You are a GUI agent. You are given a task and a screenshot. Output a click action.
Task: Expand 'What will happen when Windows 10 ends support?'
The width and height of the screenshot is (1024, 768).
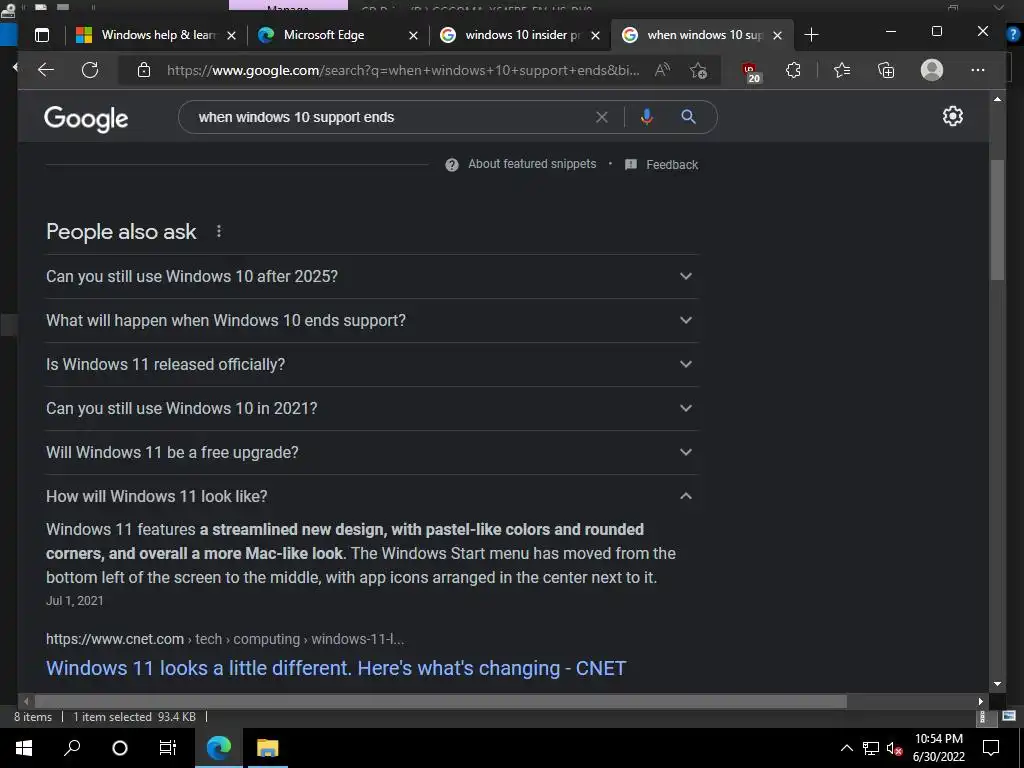pos(372,321)
